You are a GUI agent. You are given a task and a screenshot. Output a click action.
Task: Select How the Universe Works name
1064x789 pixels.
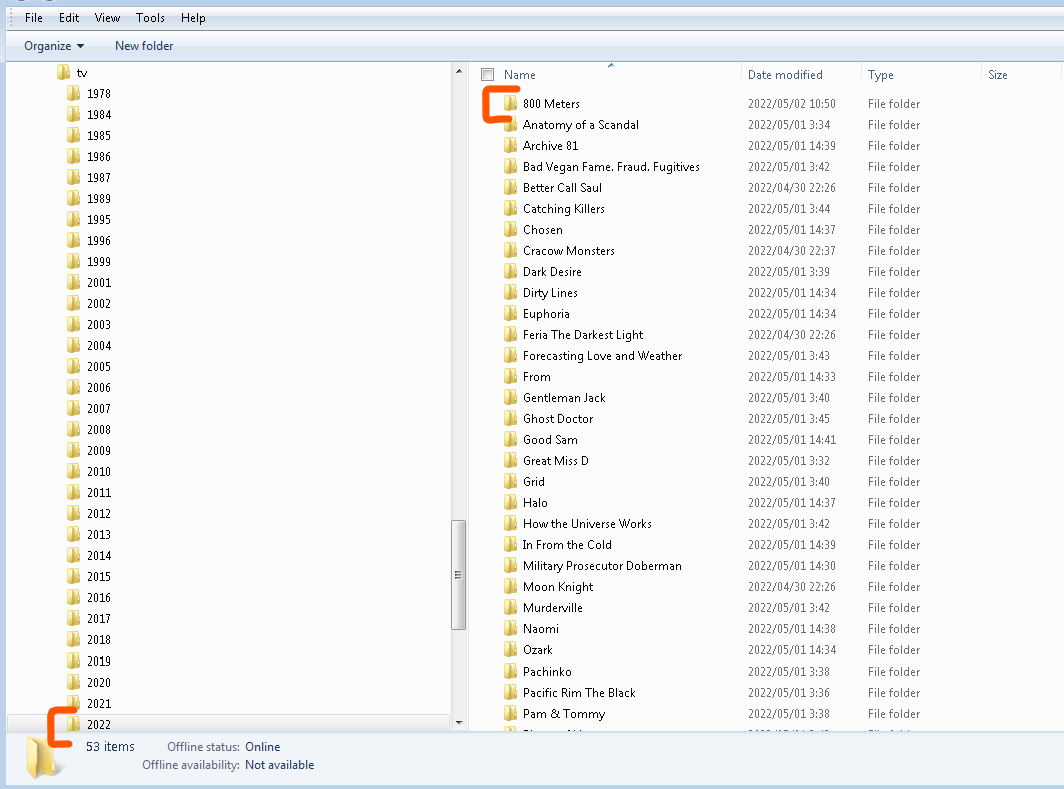click(587, 524)
